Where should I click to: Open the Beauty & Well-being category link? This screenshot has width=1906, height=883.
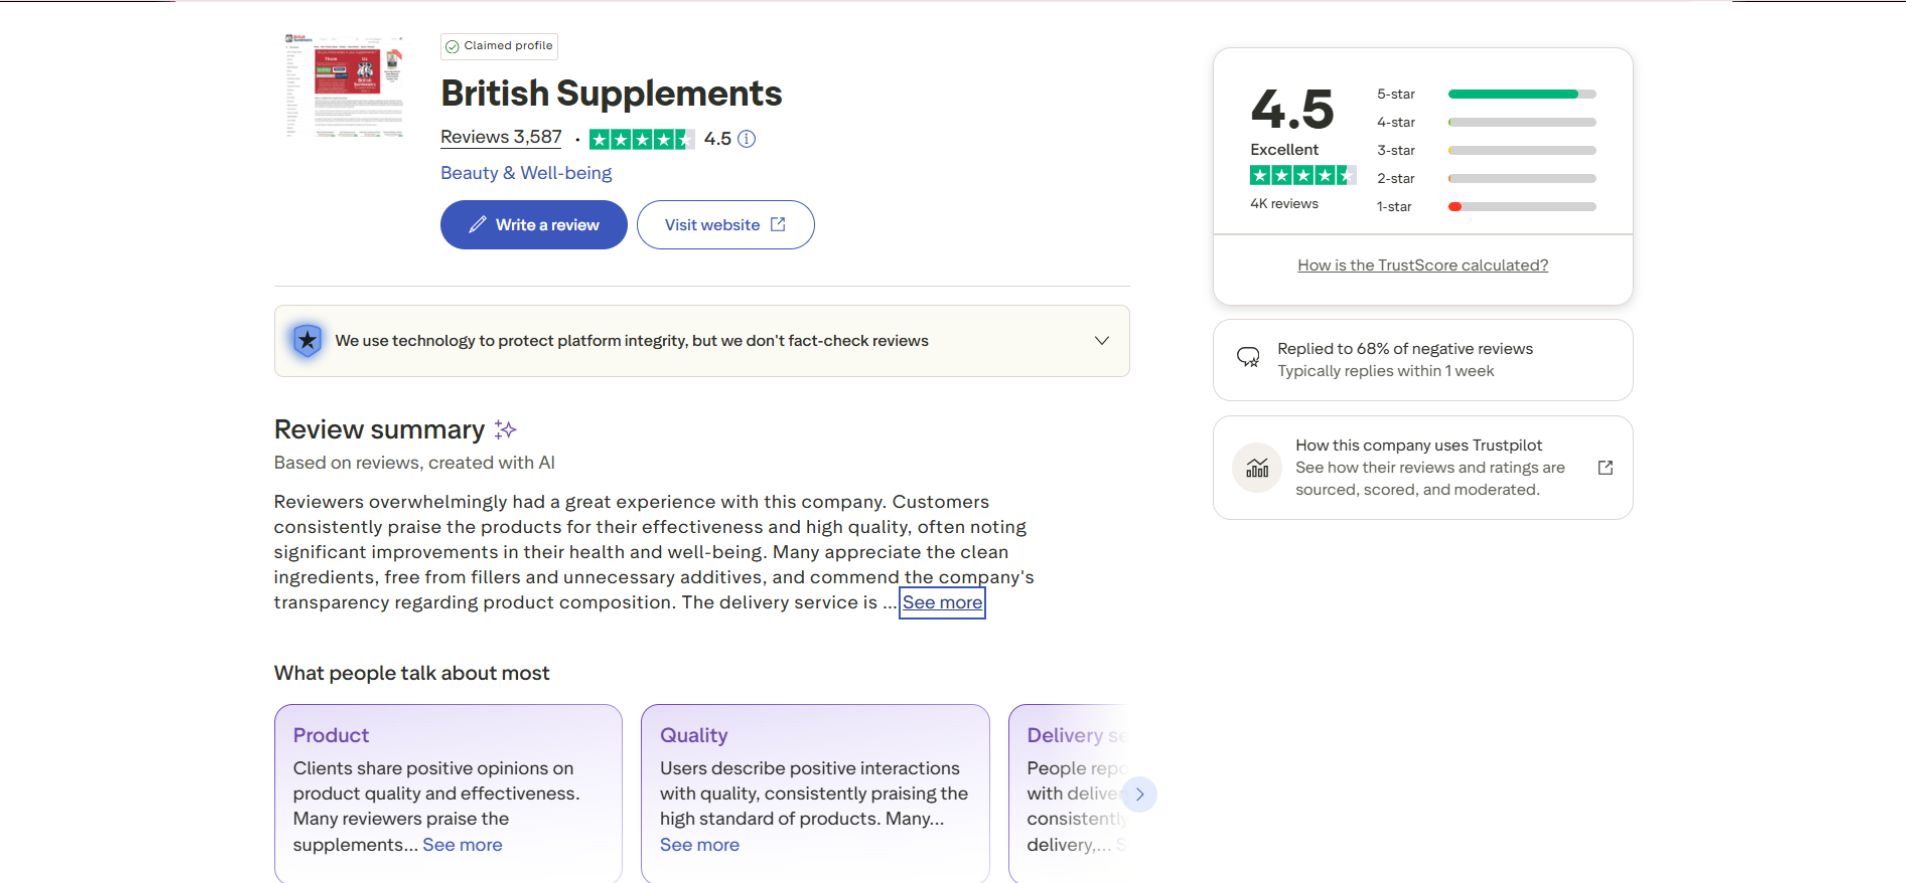526,172
